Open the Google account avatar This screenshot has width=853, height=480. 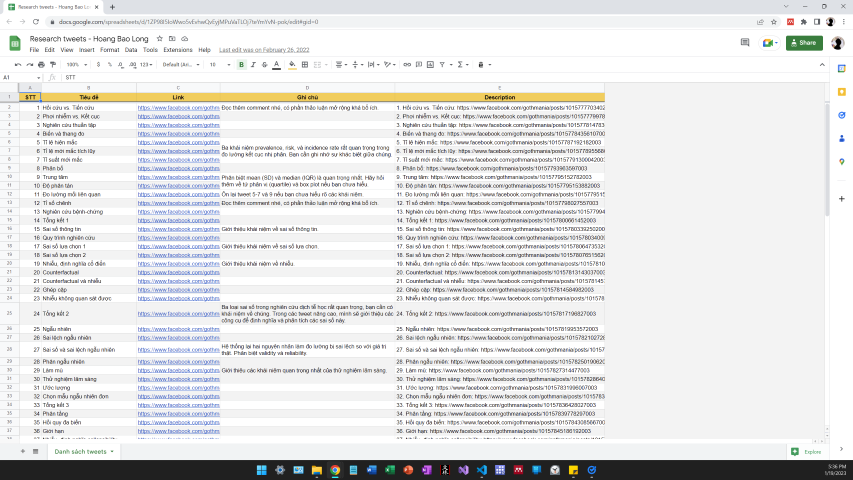pos(838,42)
